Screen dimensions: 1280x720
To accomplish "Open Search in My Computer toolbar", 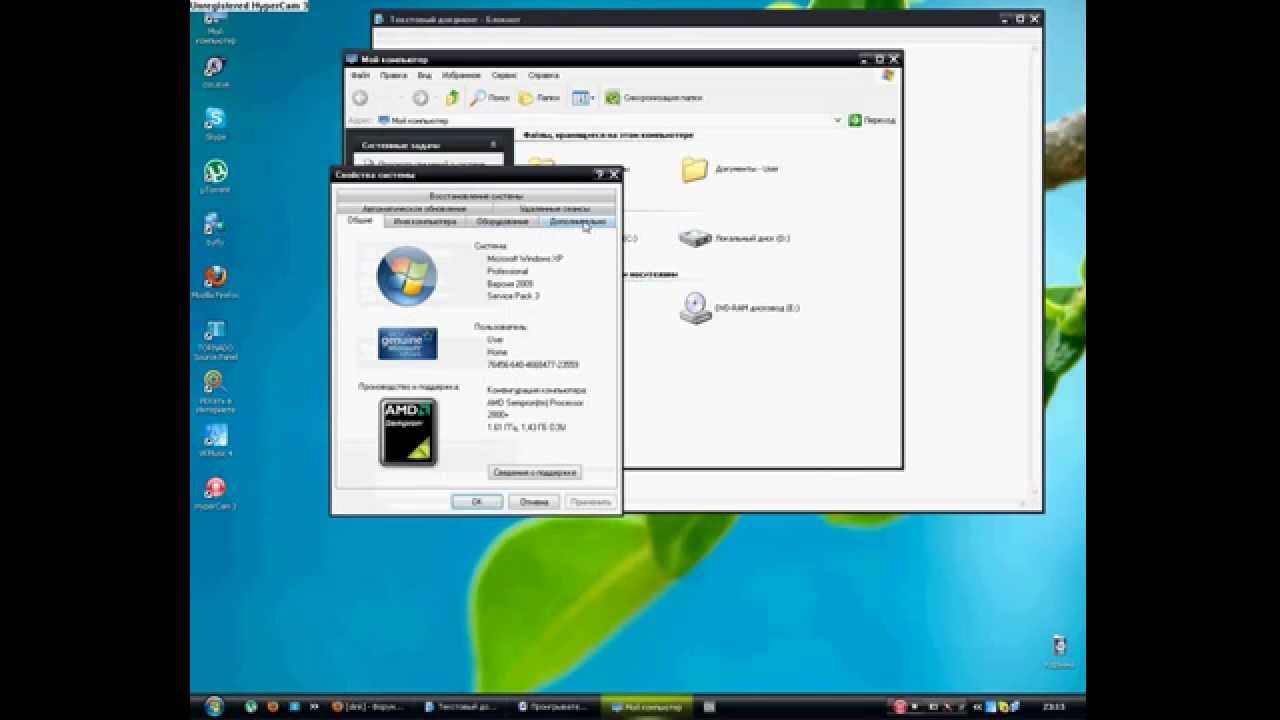I will (491, 98).
